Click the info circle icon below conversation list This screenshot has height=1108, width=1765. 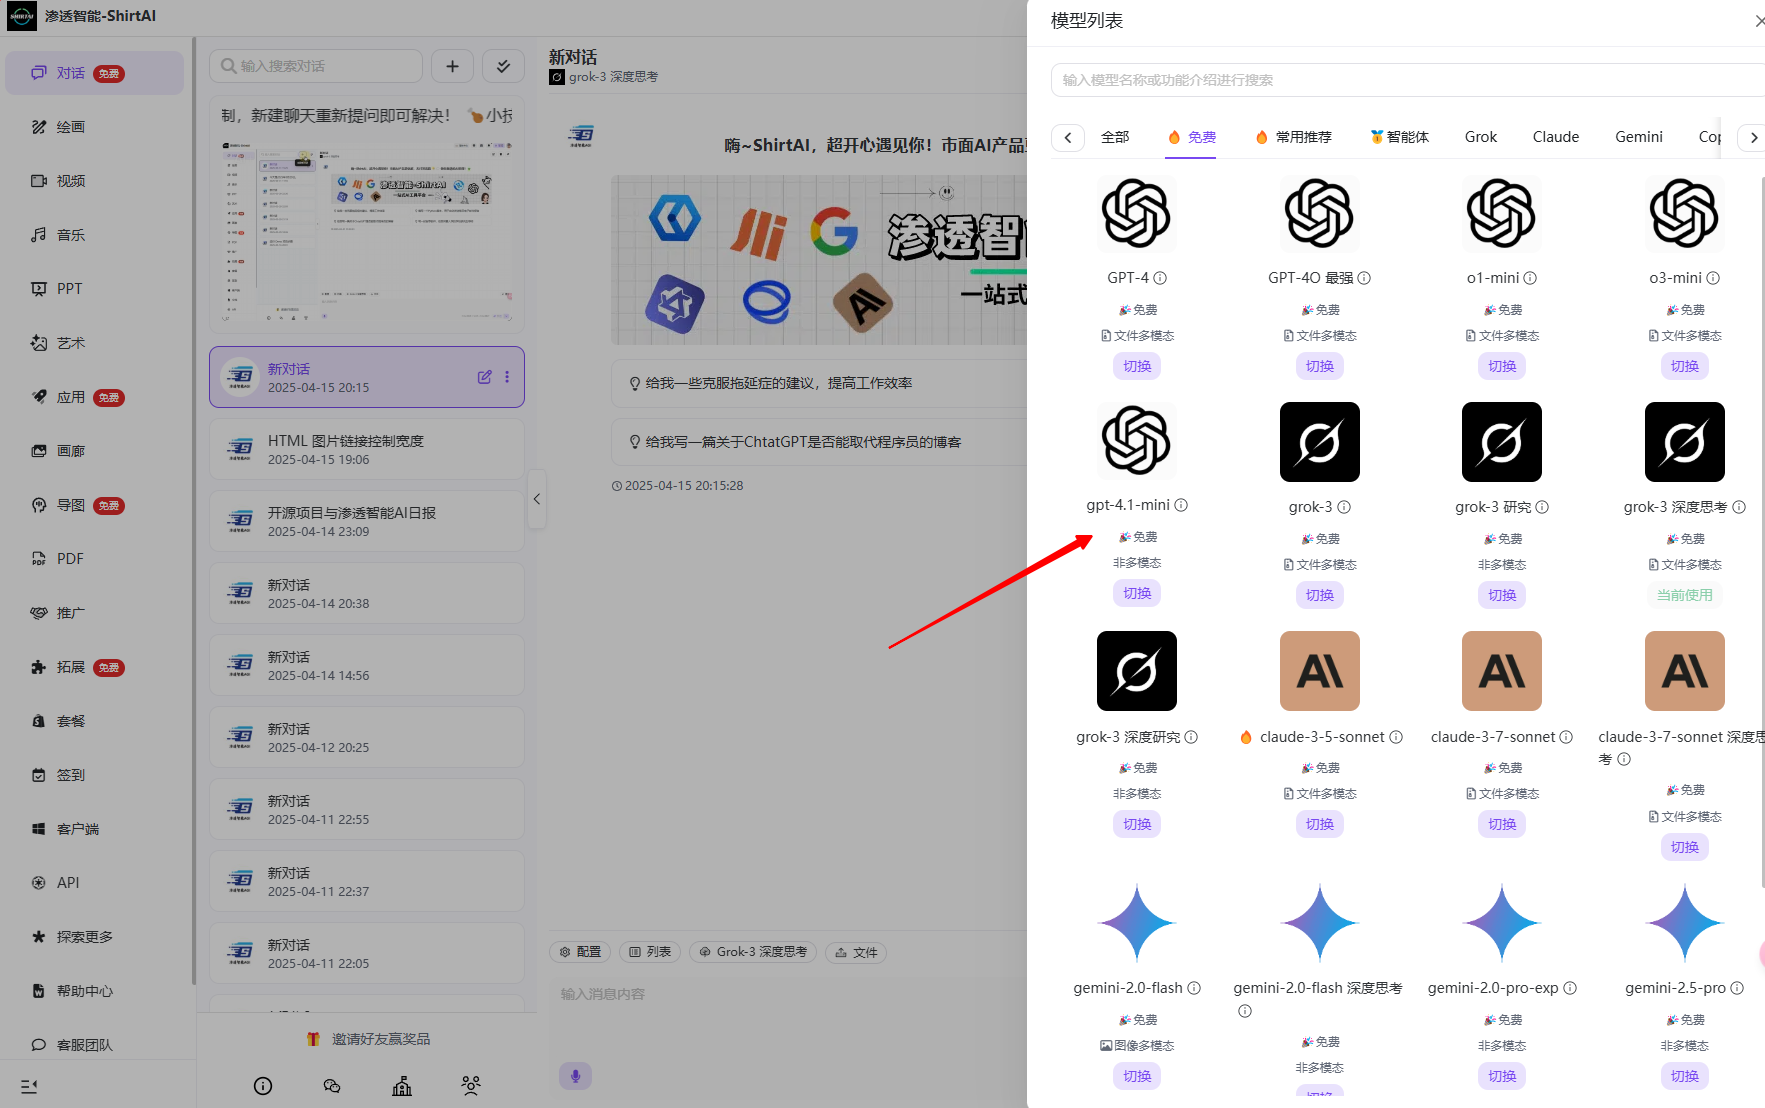[x=263, y=1086]
